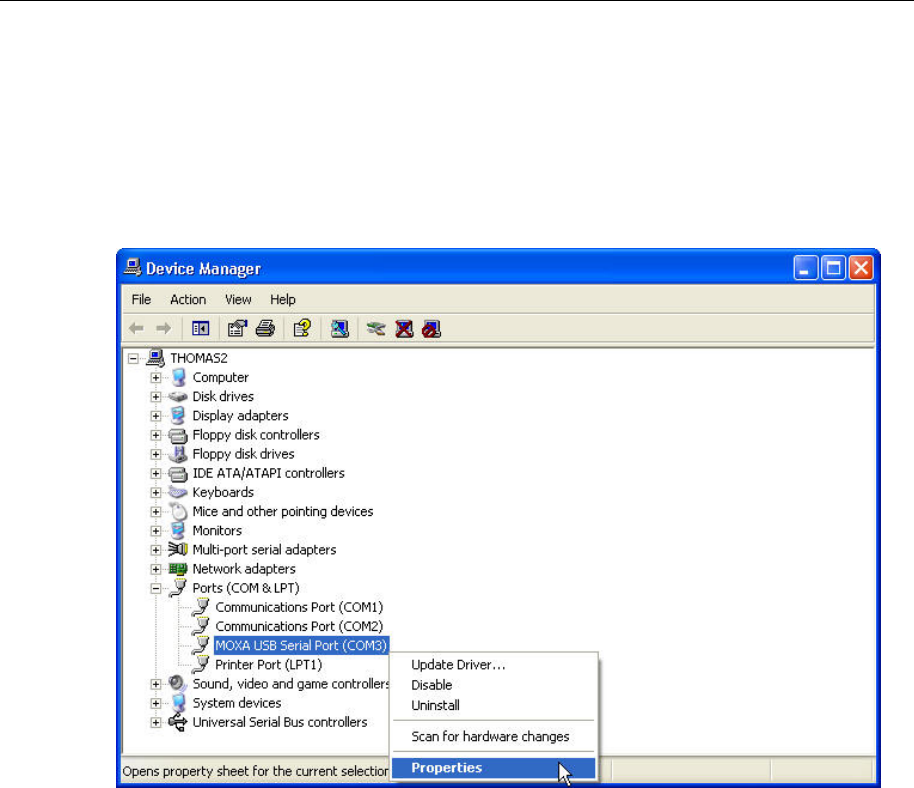
Task: Expand the Display adapters node
Action: click(156, 416)
